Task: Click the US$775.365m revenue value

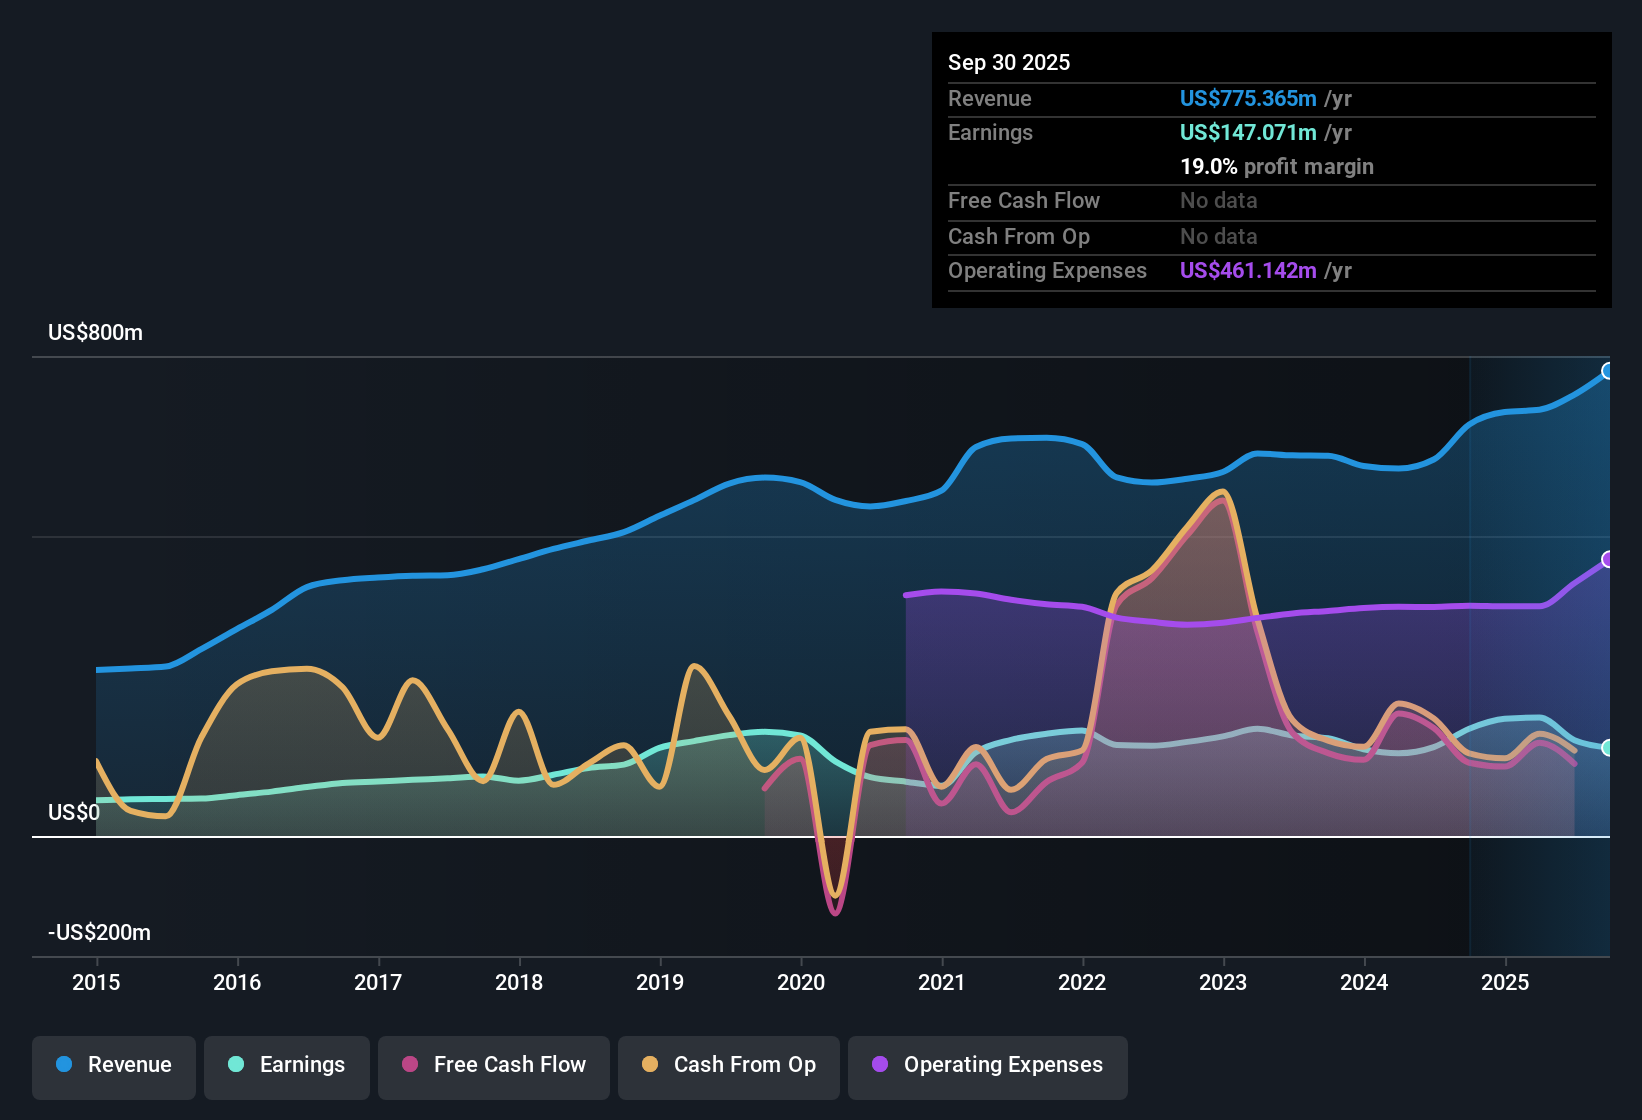Action: (x=1247, y=98)
